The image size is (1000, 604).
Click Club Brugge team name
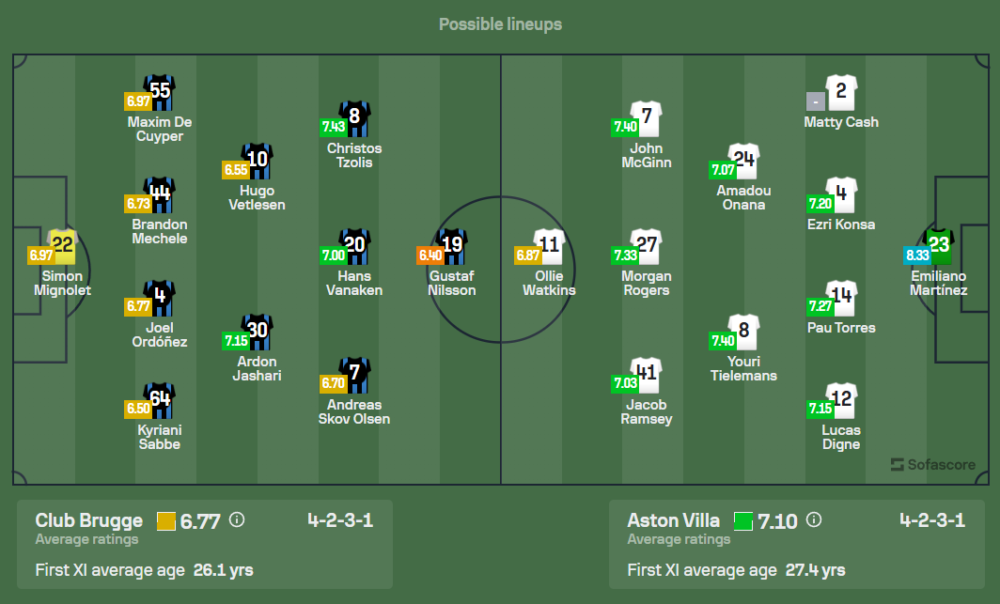(89, 520)
